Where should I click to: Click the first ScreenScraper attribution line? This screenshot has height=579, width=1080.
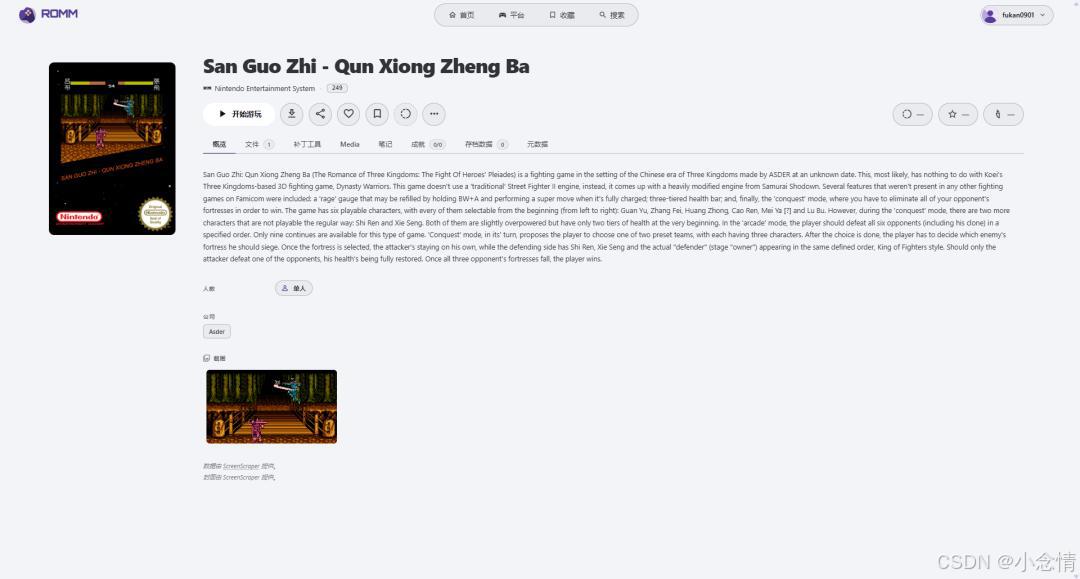tap(239, 466)
